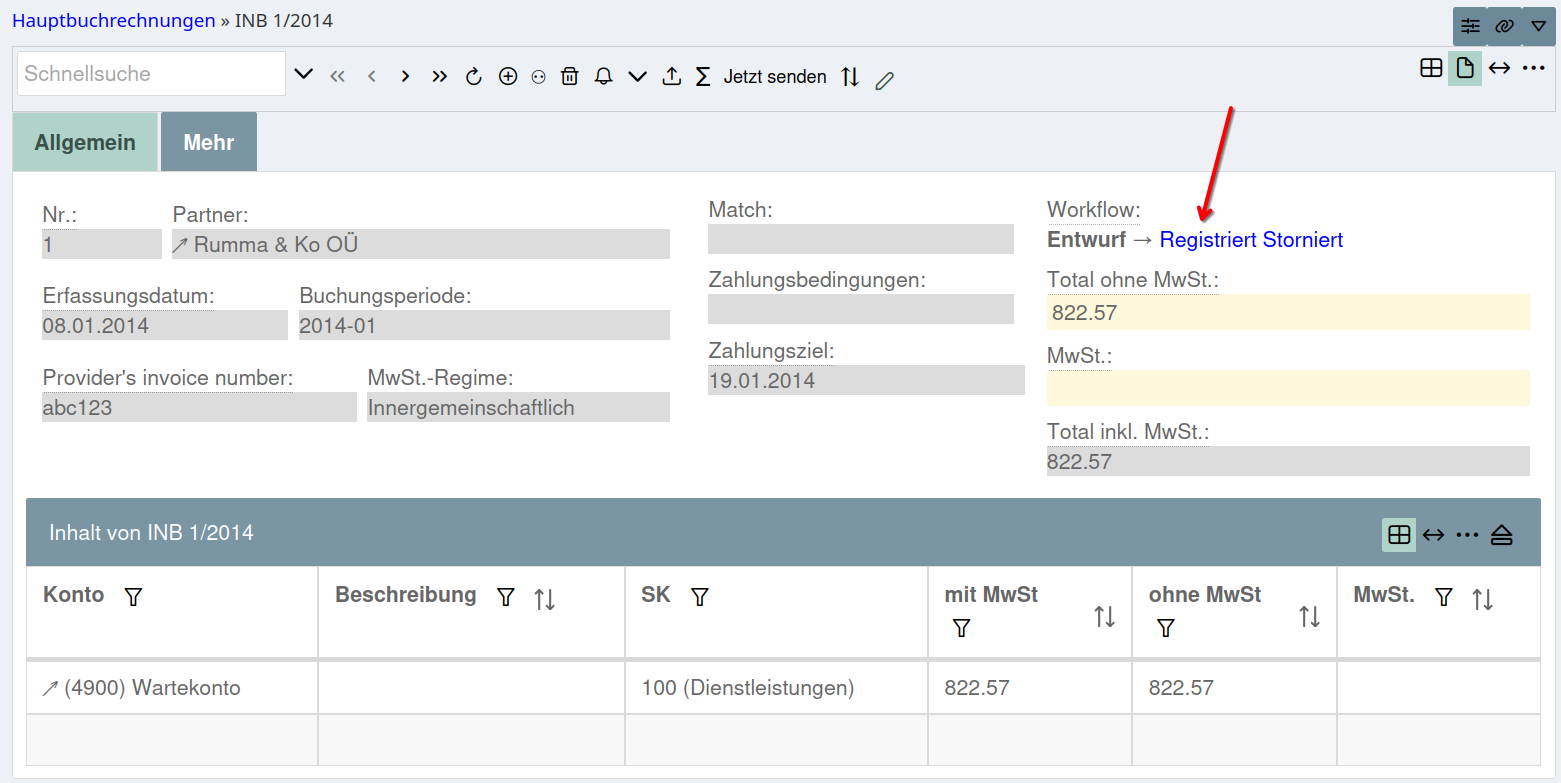
Task: Change the workflow state to Storniert
Action: (1303, 240)
